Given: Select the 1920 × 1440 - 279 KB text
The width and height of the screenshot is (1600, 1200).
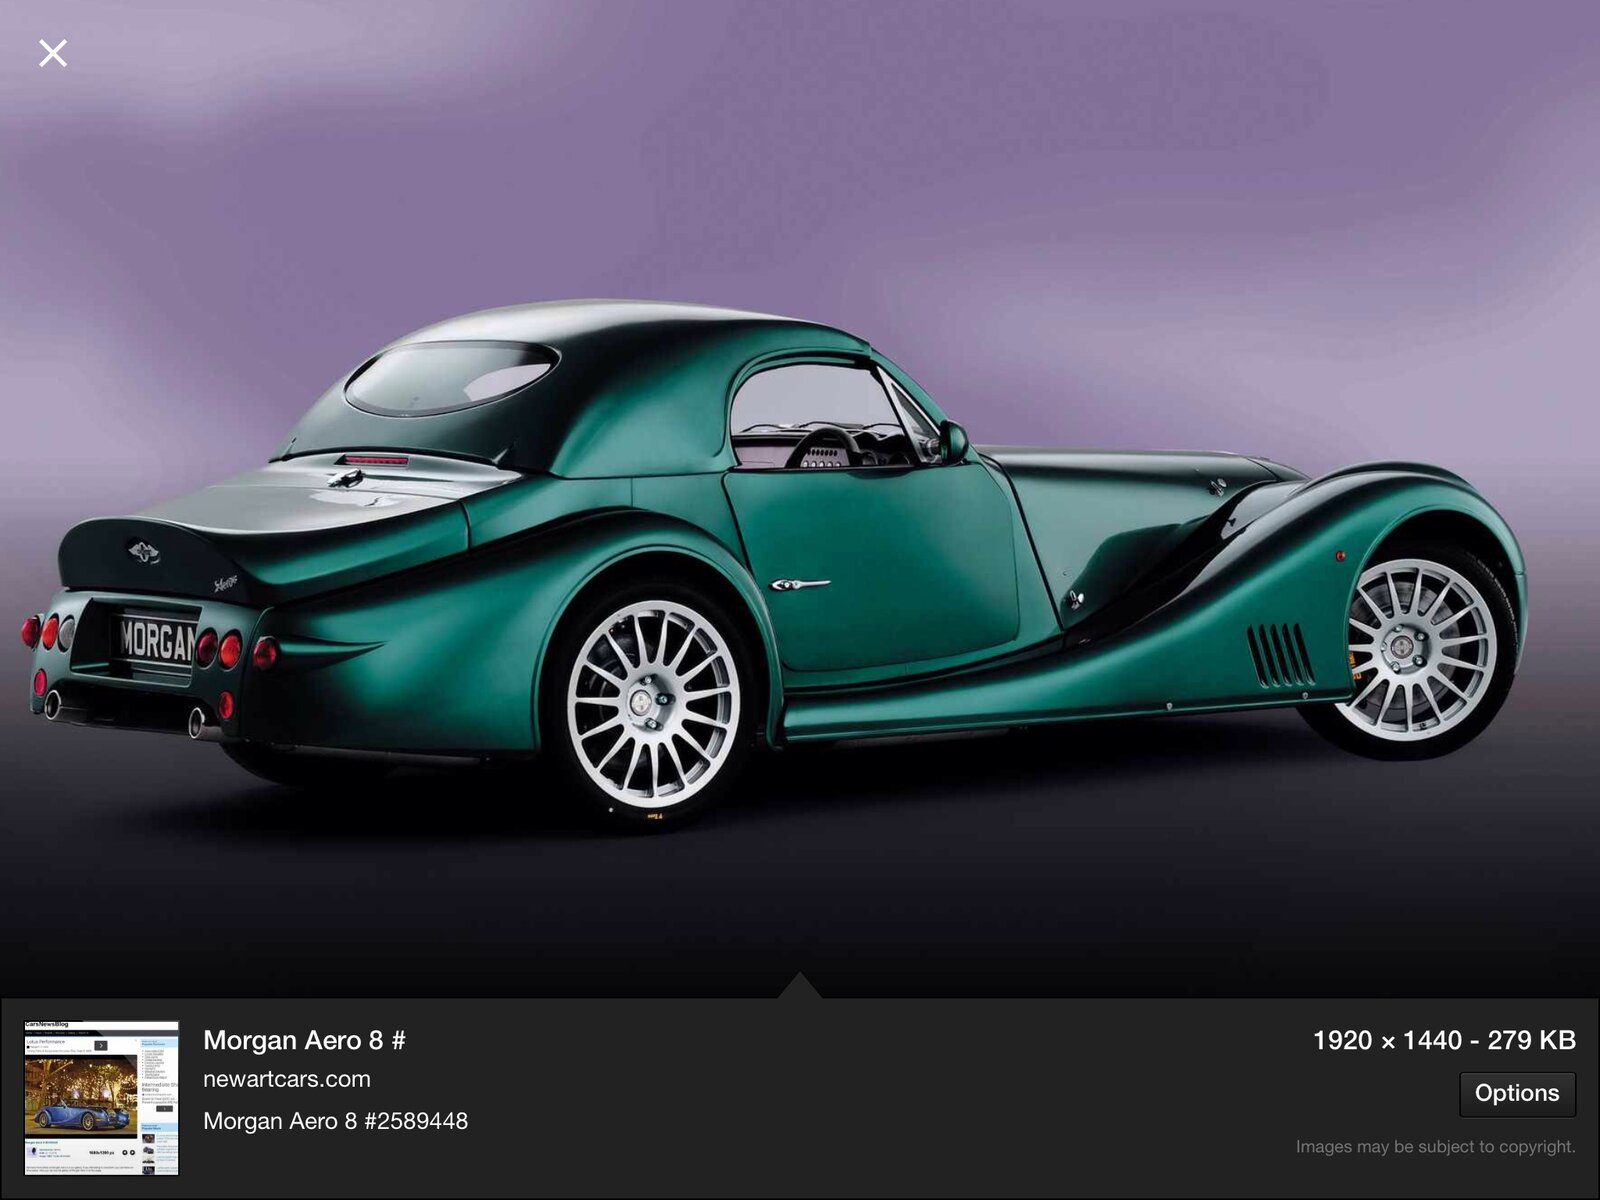Looking at the screenshot, I should click(x=1444, y=1040).
